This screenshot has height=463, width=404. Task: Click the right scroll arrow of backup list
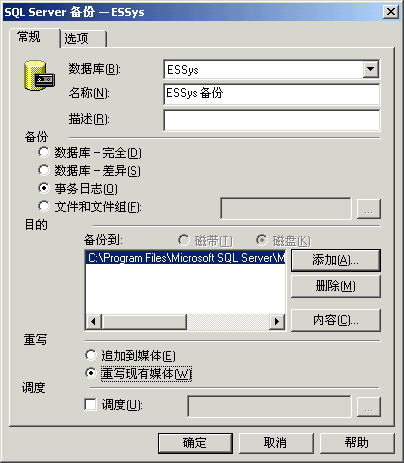pyautogui.click(x=277, y=322)
